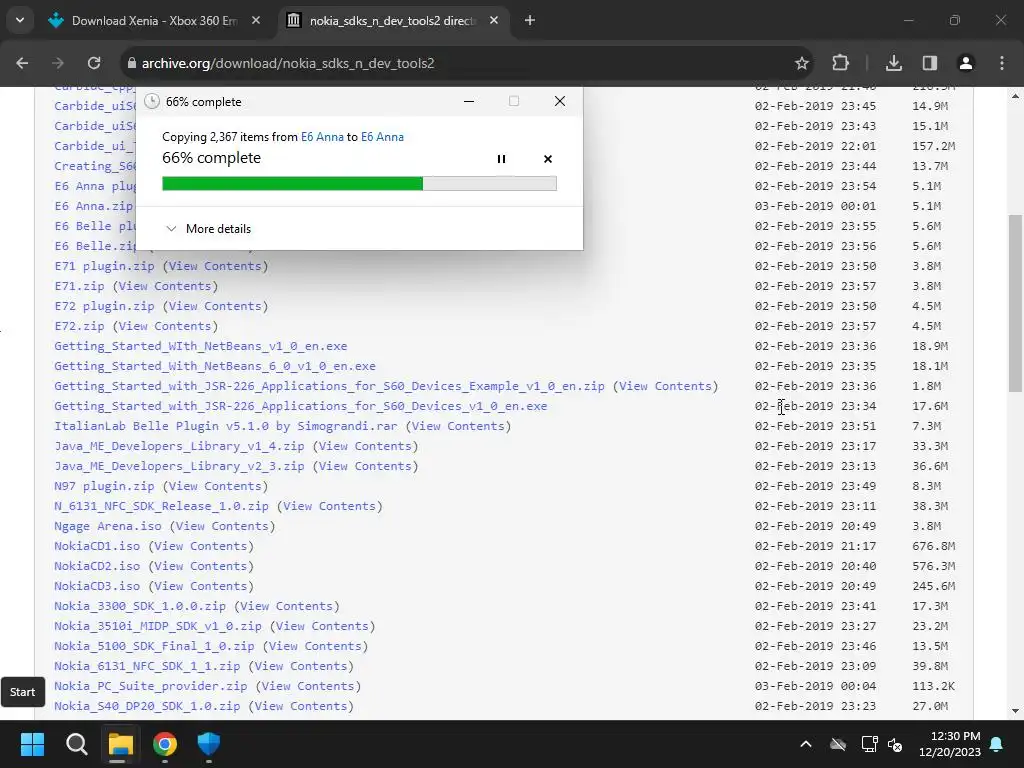Open the tab search dropdown arrow
The image size is (1024, 768).
click(x=20, y=20)
